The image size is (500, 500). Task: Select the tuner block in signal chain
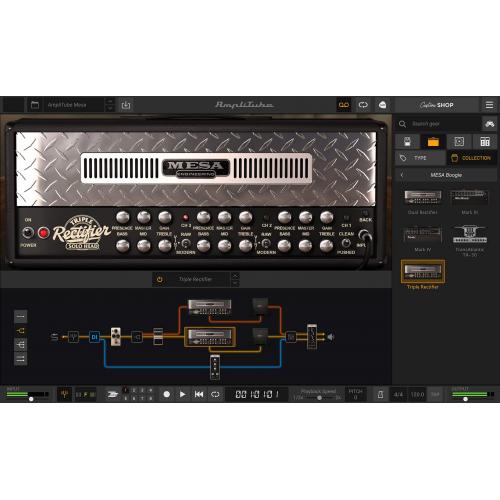point(73,337)
